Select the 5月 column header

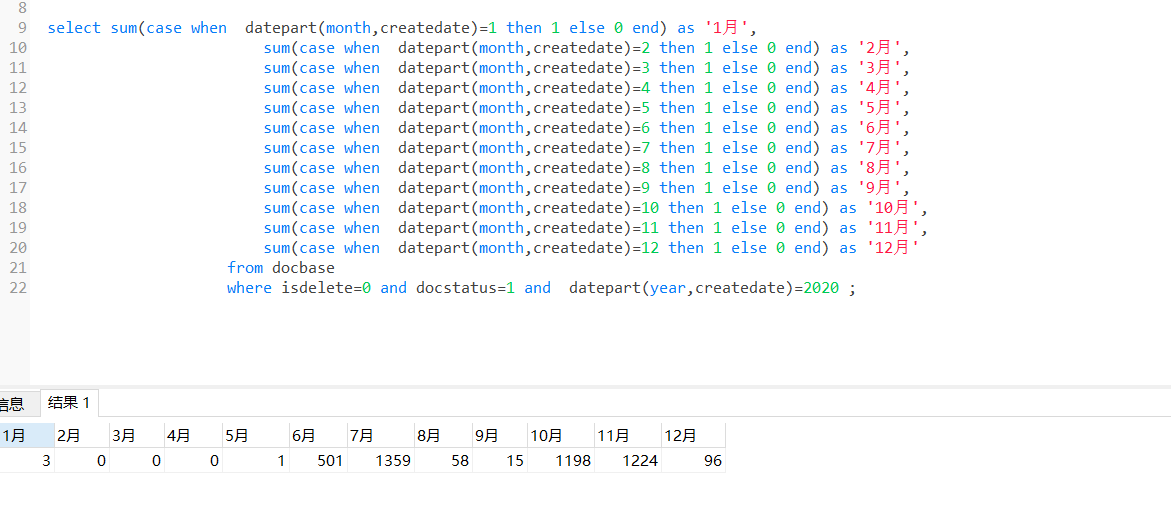point(255,436)
